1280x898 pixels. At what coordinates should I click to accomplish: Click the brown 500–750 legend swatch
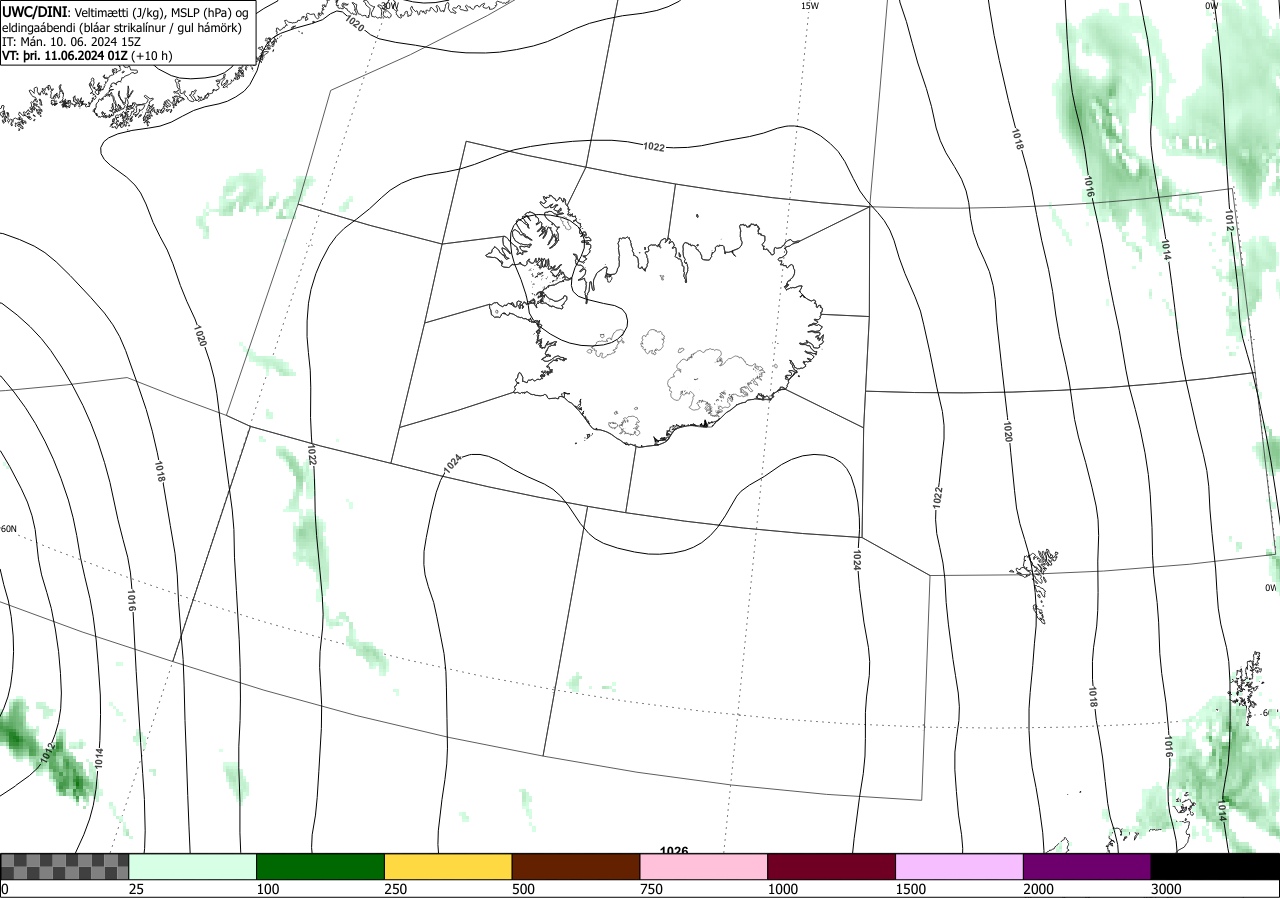576,866
